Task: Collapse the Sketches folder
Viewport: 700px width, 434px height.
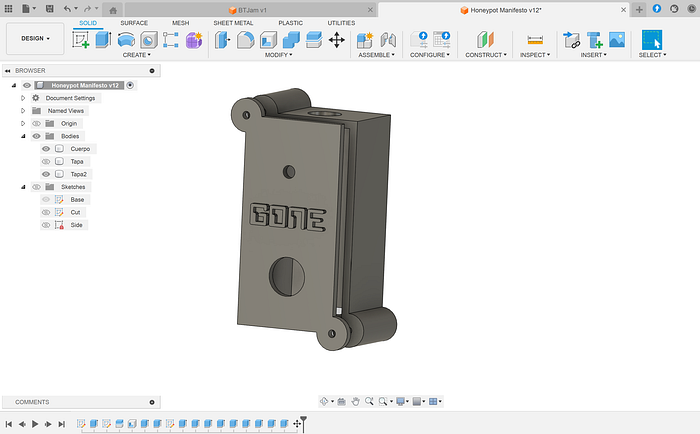Action: tap(23, 187)
